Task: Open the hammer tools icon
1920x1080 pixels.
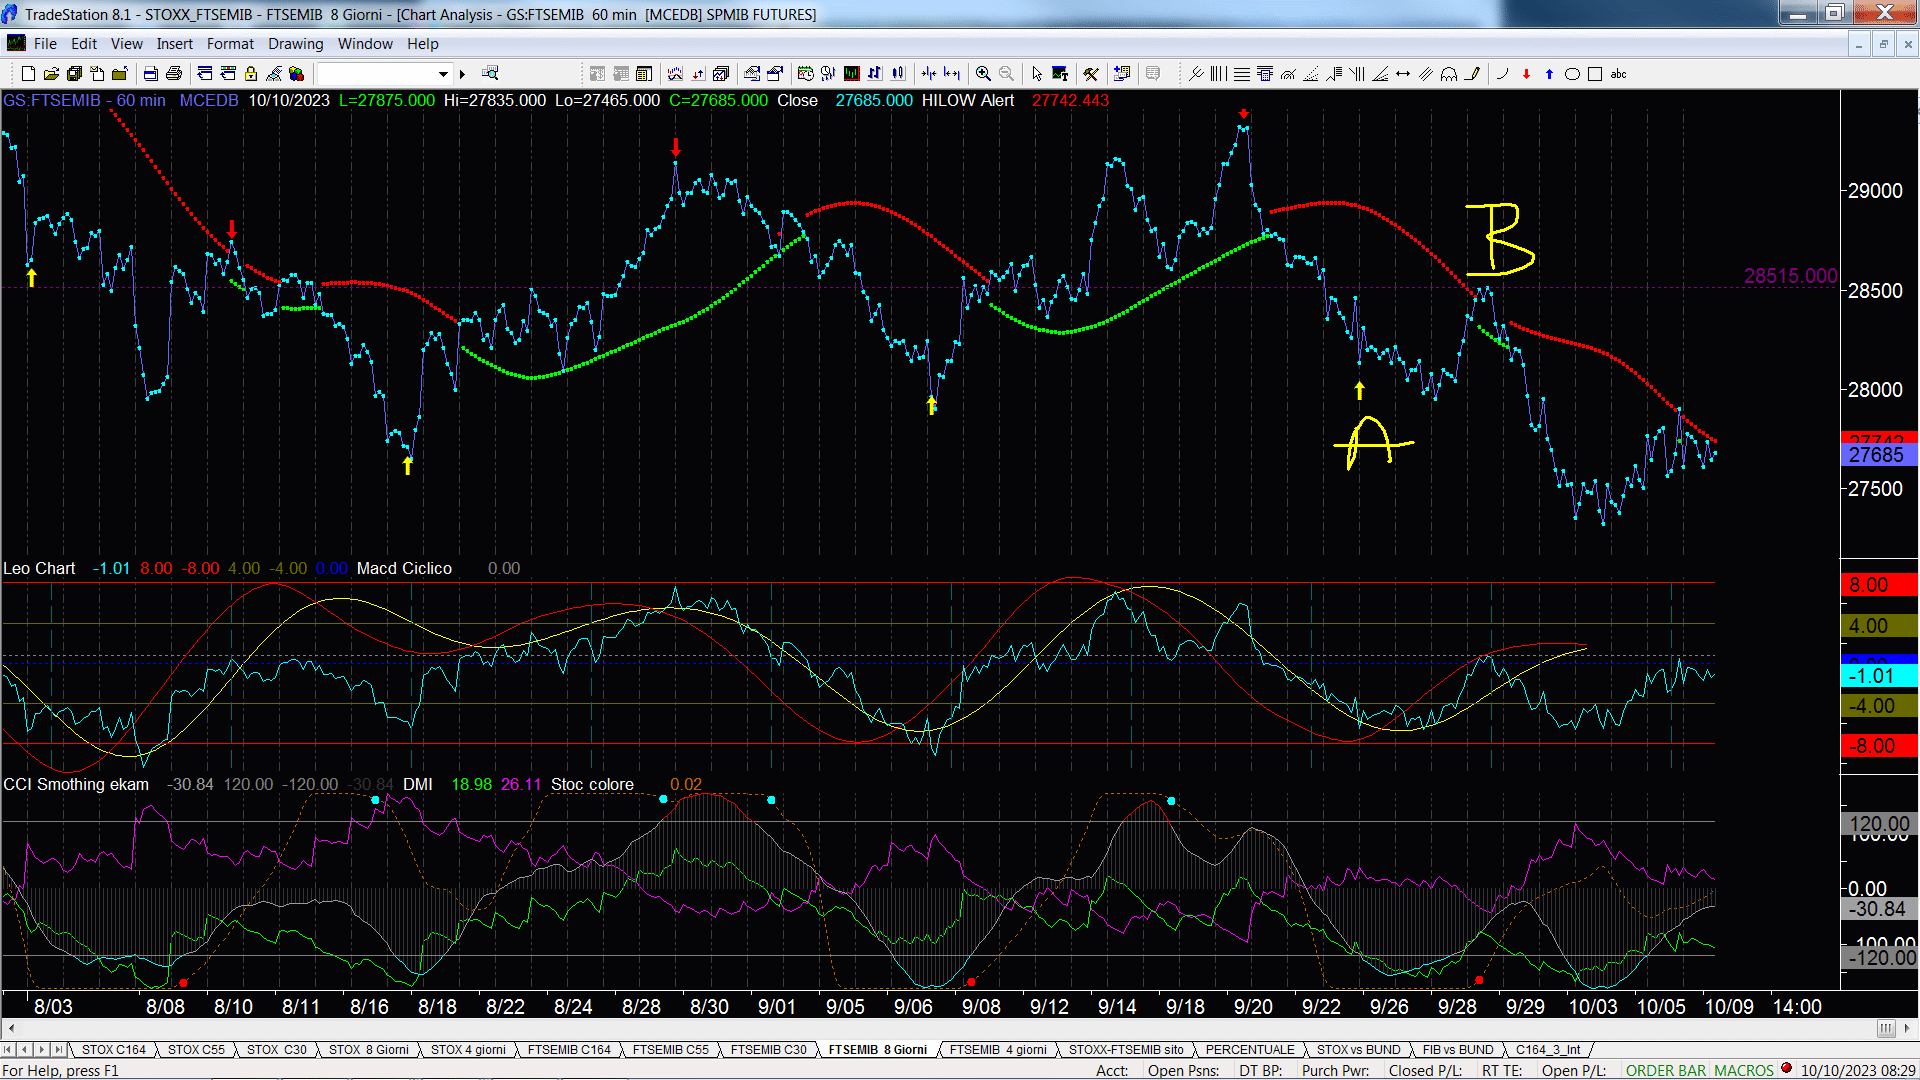Action: (1091, 74)
